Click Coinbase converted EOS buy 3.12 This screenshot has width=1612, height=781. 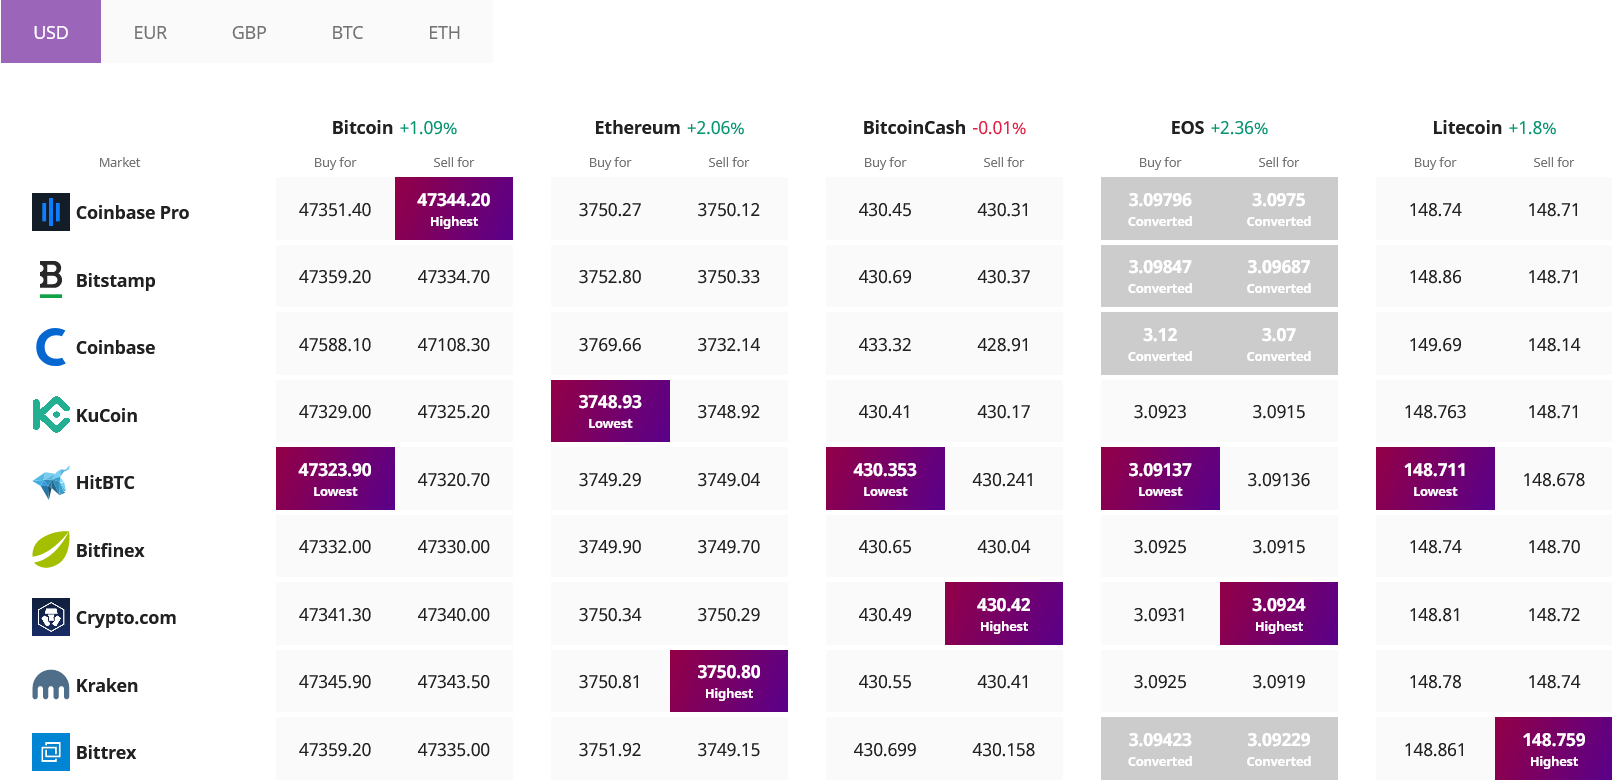pos(1160,343)
